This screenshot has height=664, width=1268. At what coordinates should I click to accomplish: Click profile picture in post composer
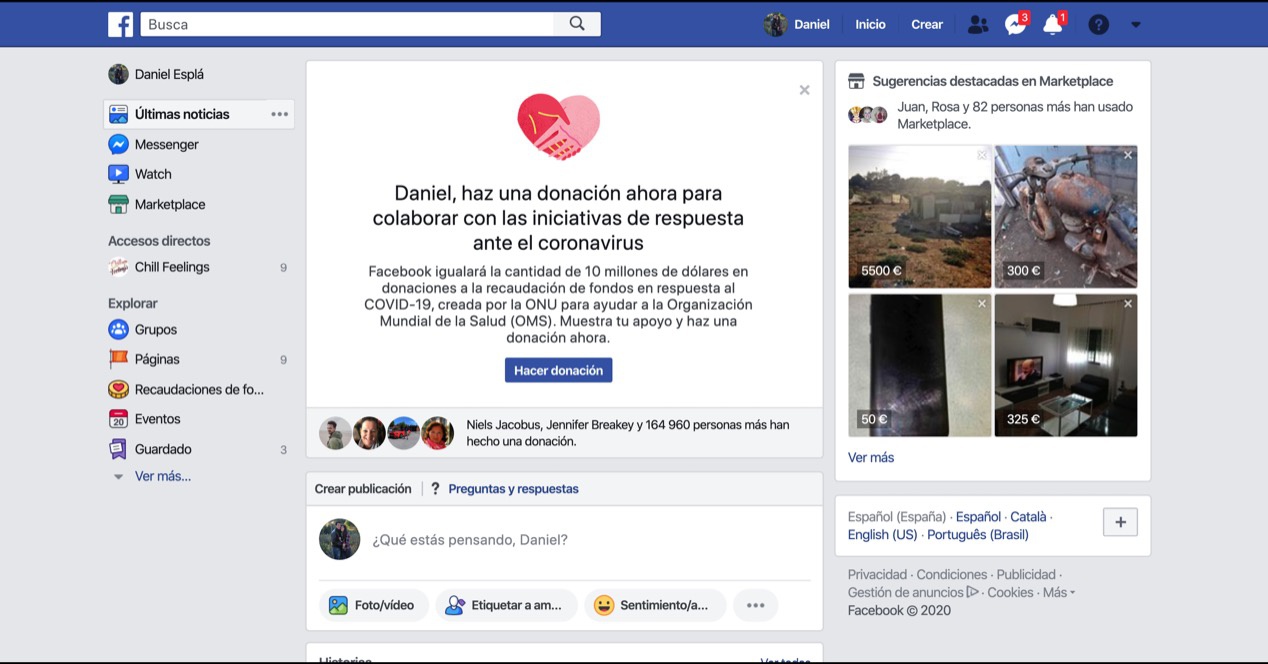[x=339, y=539]
